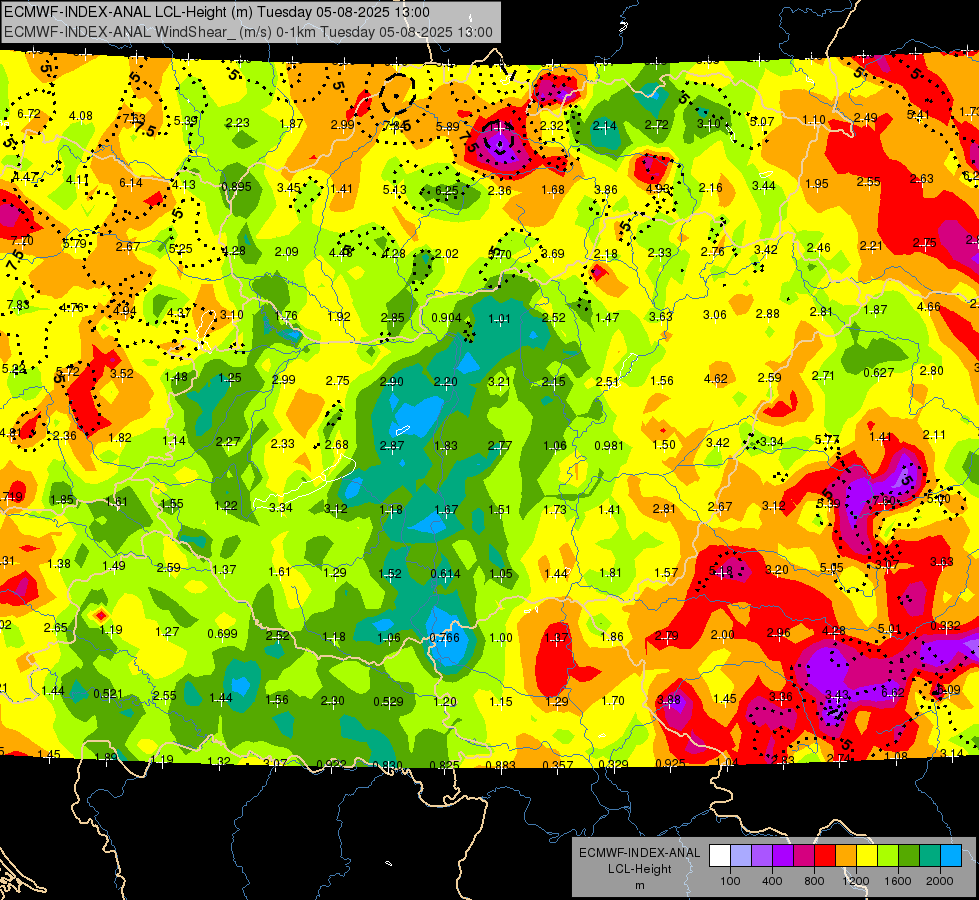The width and height of the screenshot is (979, 900).
Task: Click the map value 0.699
Action: tap(222, 633)
